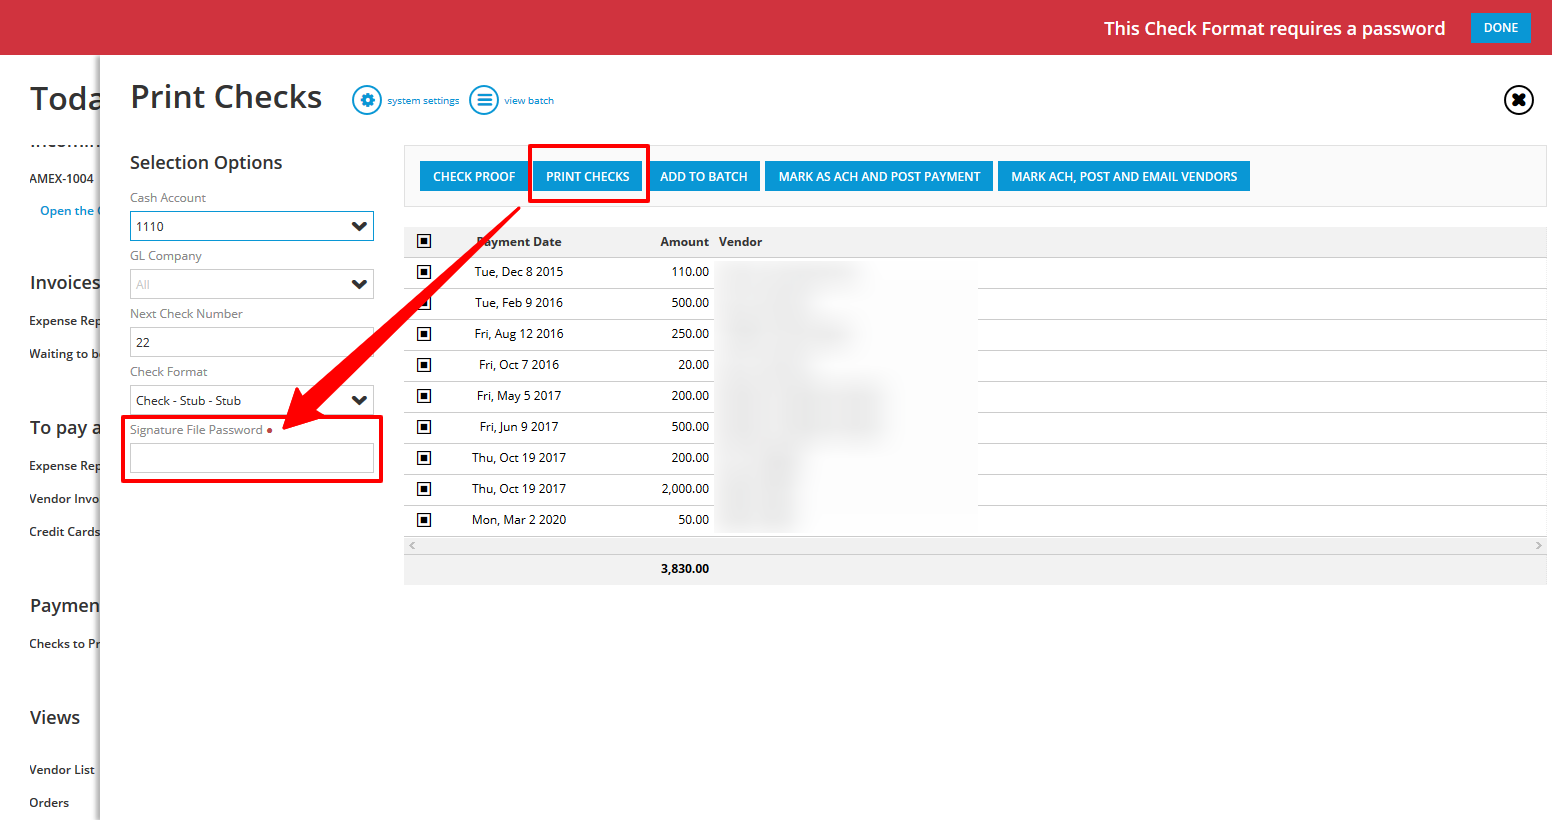This screenshot has width=1552, height=820.
Task: Click the Signature File Password field
Action: tap(252, 458)
